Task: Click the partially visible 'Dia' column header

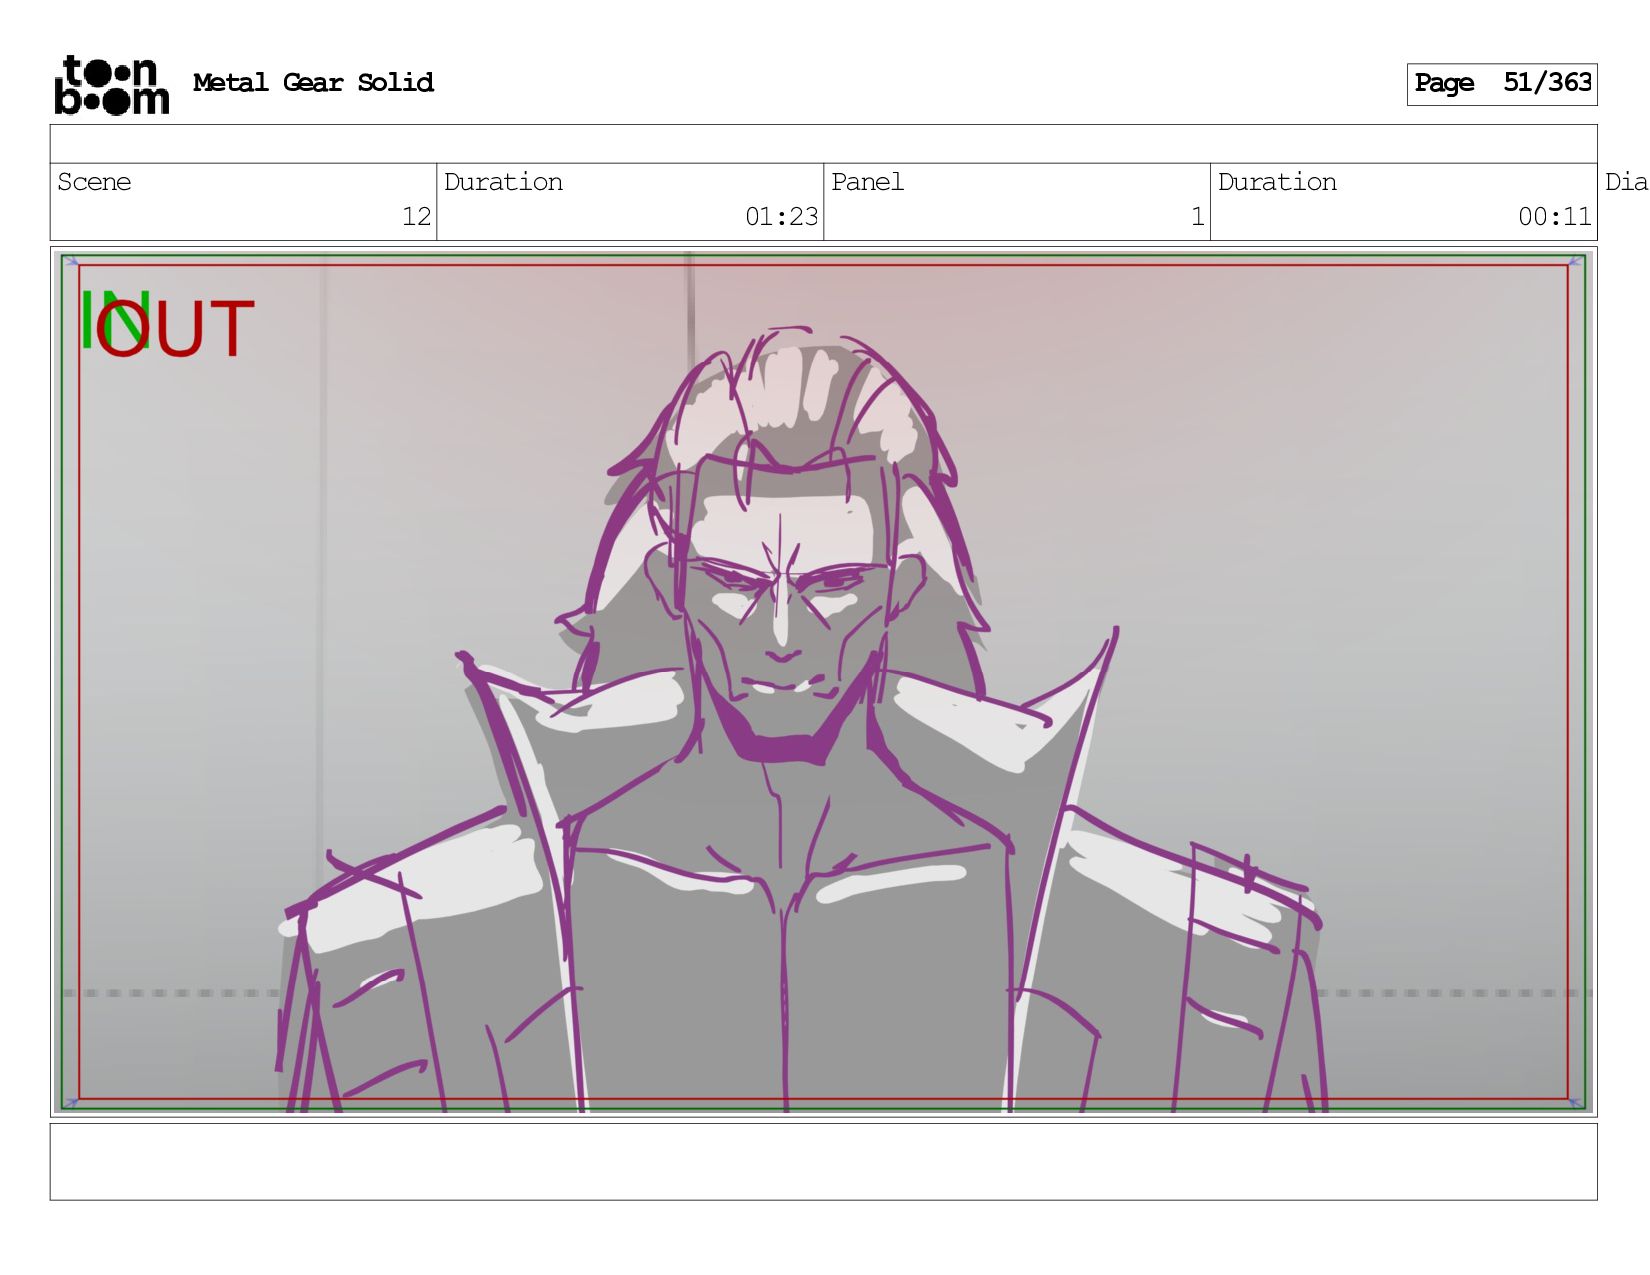Action: (x=1626, y=182)
